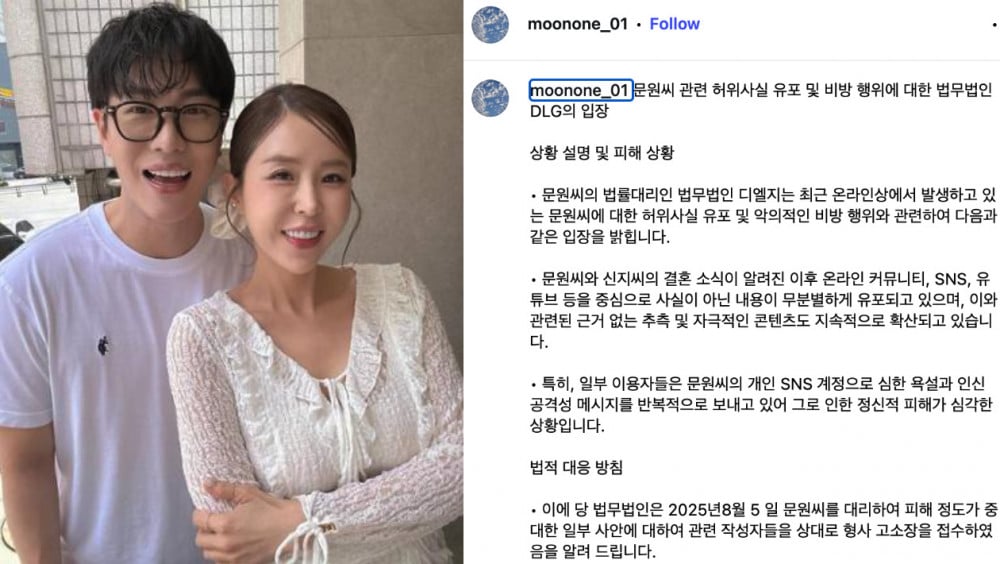Open the profile avatar in the post header

point(490,24)
